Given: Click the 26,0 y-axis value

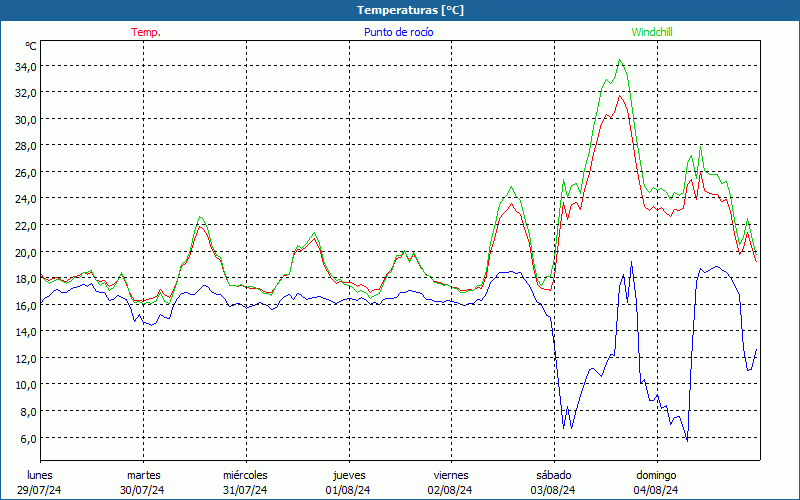Looking at the screenshot, I should [25, 172].
